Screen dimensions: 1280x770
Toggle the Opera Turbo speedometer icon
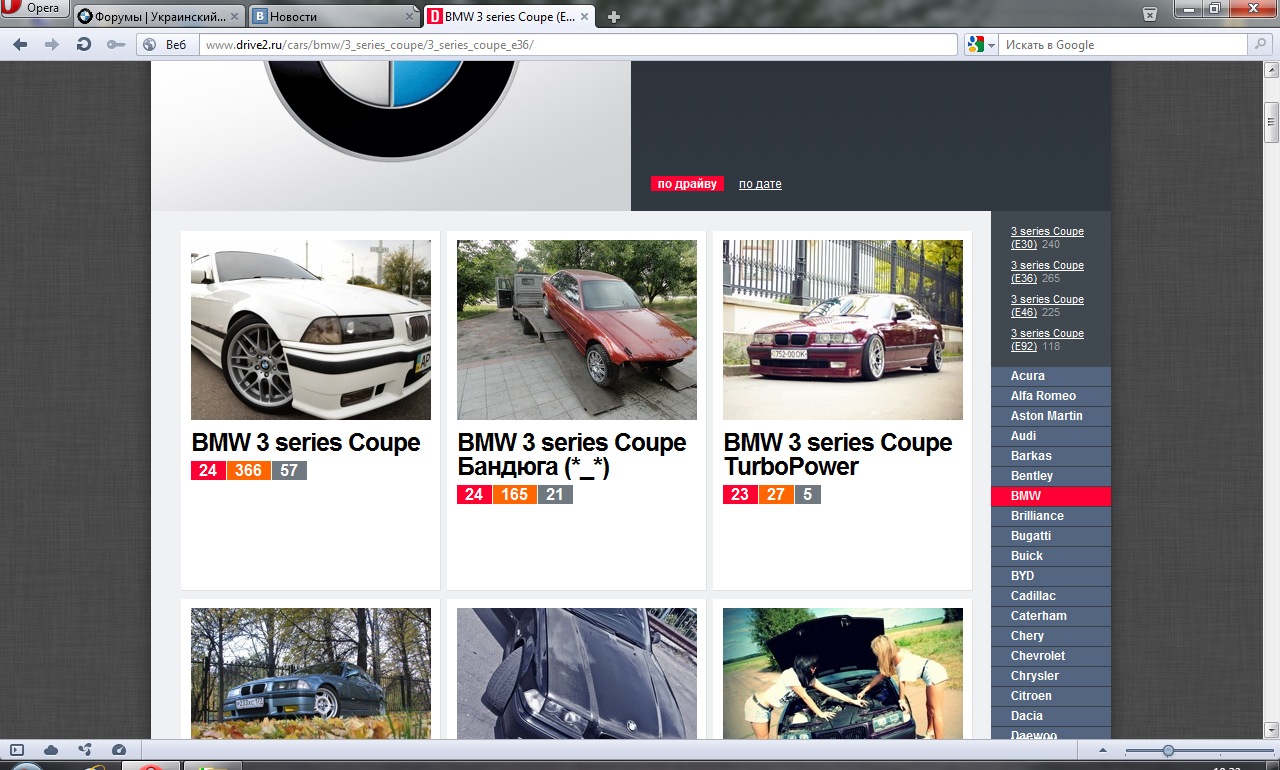(119, 750)
